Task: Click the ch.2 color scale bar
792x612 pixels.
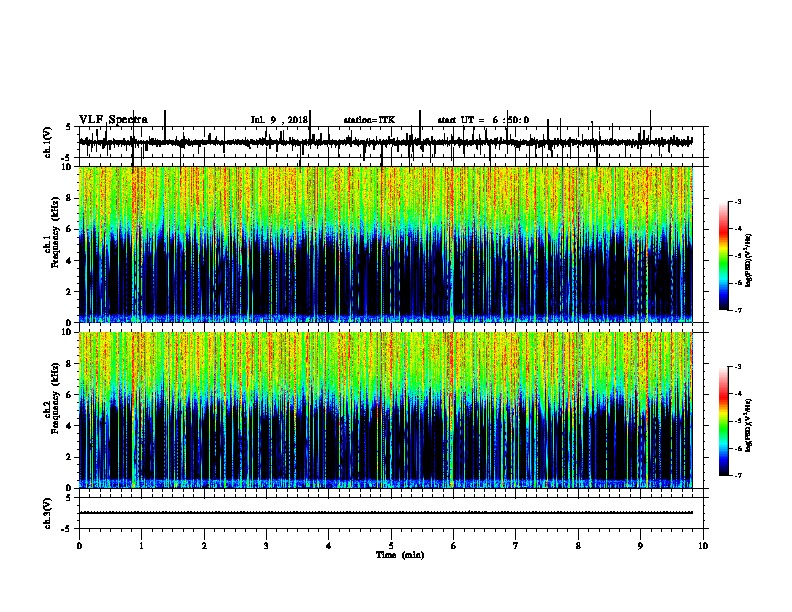Action: pyautogui.click(x=723, y=421)
